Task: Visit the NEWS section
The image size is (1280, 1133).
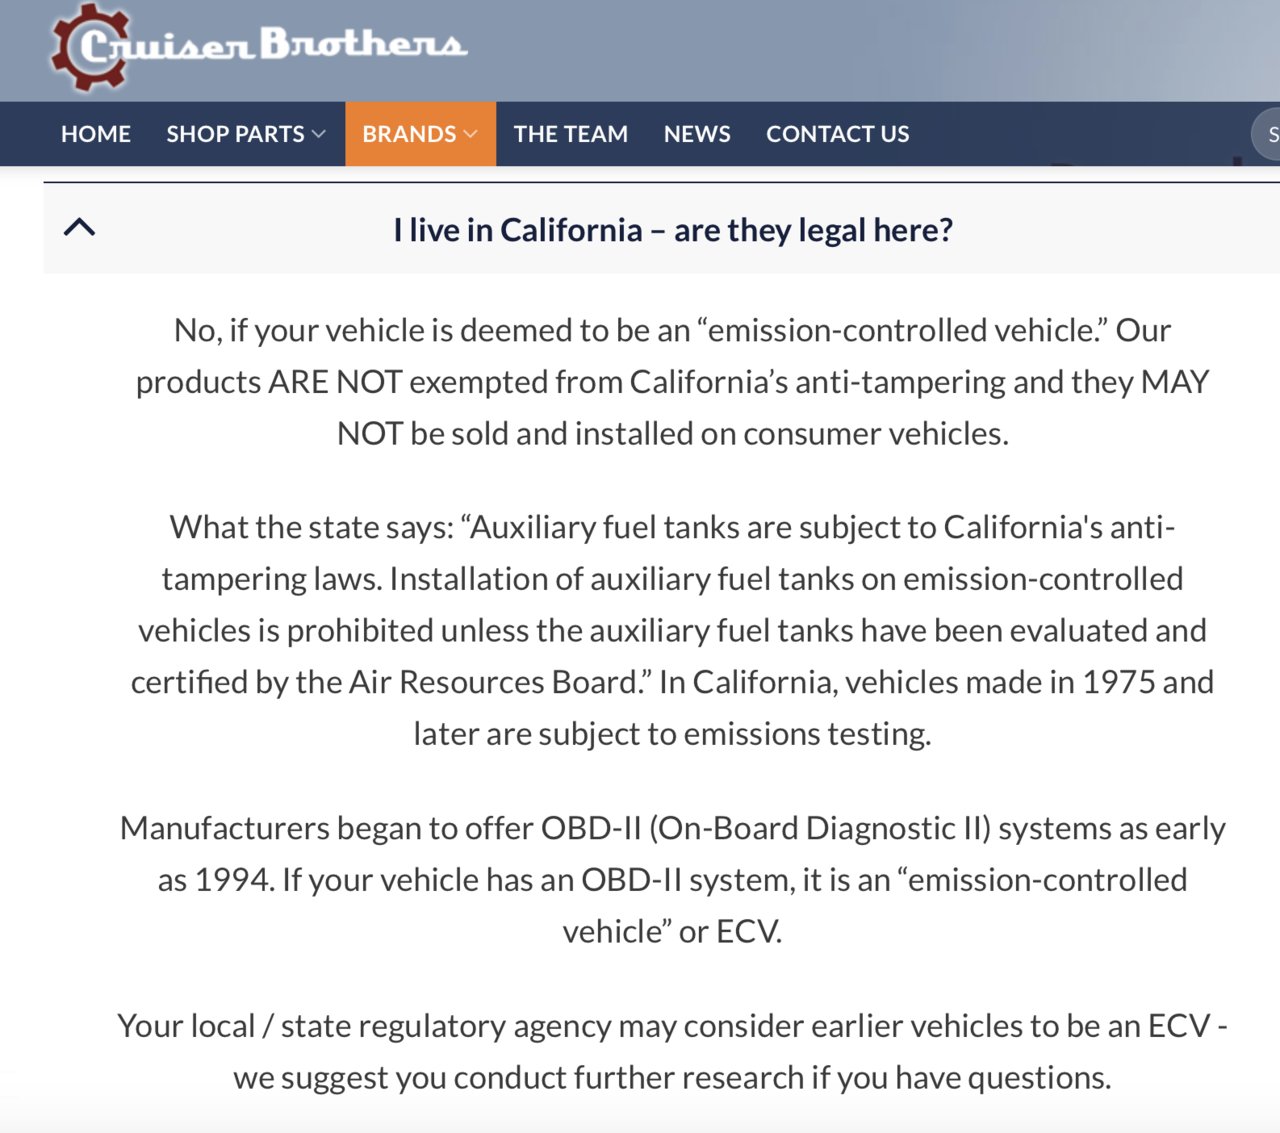Action: (697, 134)
